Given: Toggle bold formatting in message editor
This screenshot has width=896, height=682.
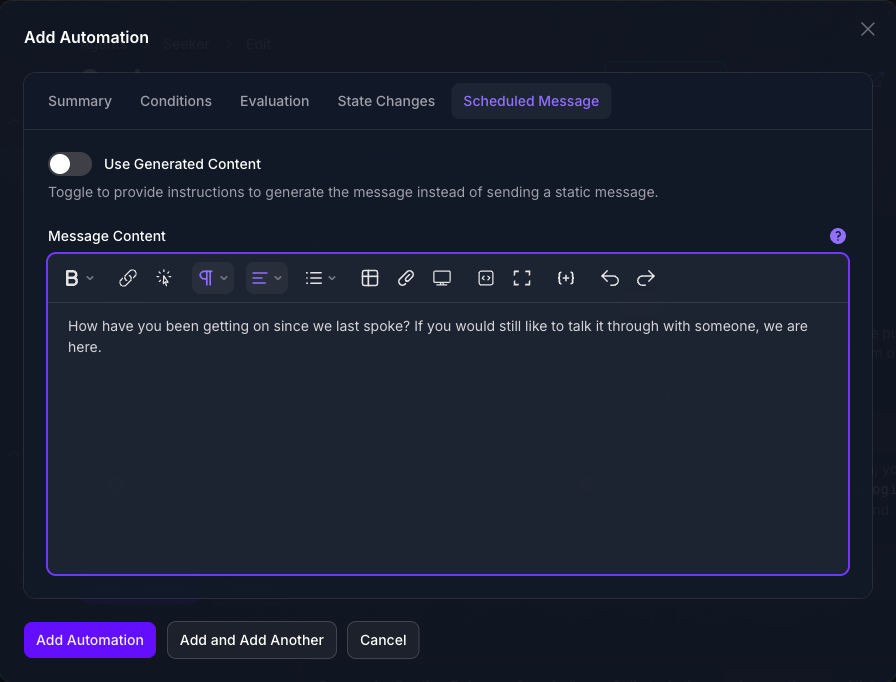Looking at the screenshot, I should click(x=71, y=278).
